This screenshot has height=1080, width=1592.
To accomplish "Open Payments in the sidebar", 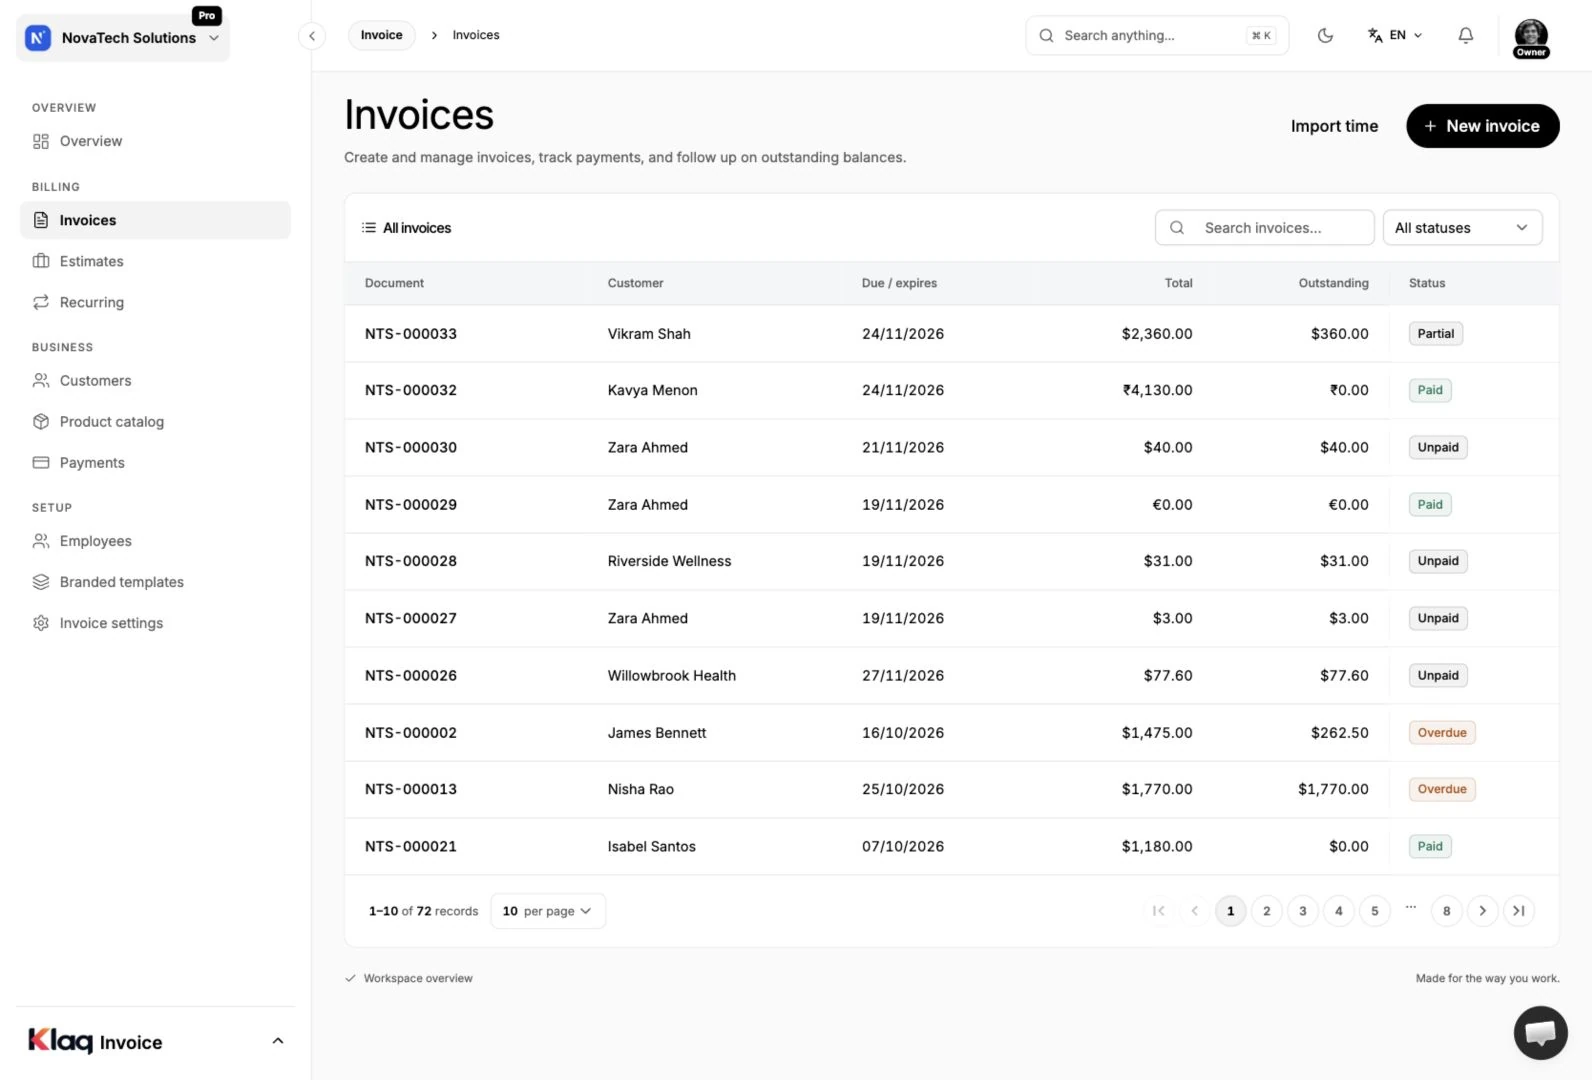I will [x=155, y=463].
